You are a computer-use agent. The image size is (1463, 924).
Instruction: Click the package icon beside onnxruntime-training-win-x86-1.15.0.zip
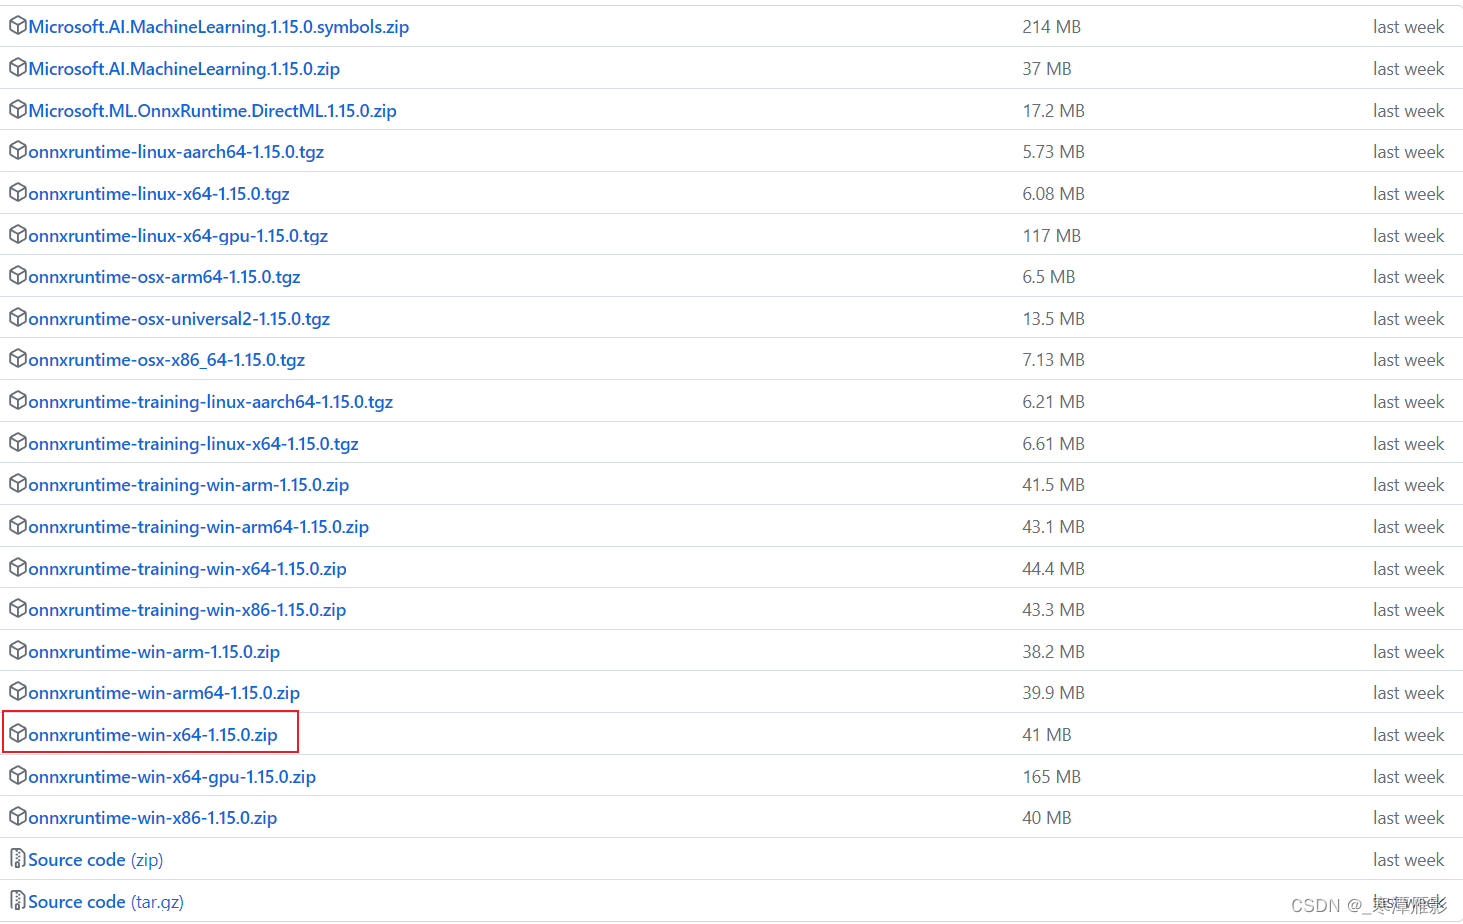pos(18,608)
